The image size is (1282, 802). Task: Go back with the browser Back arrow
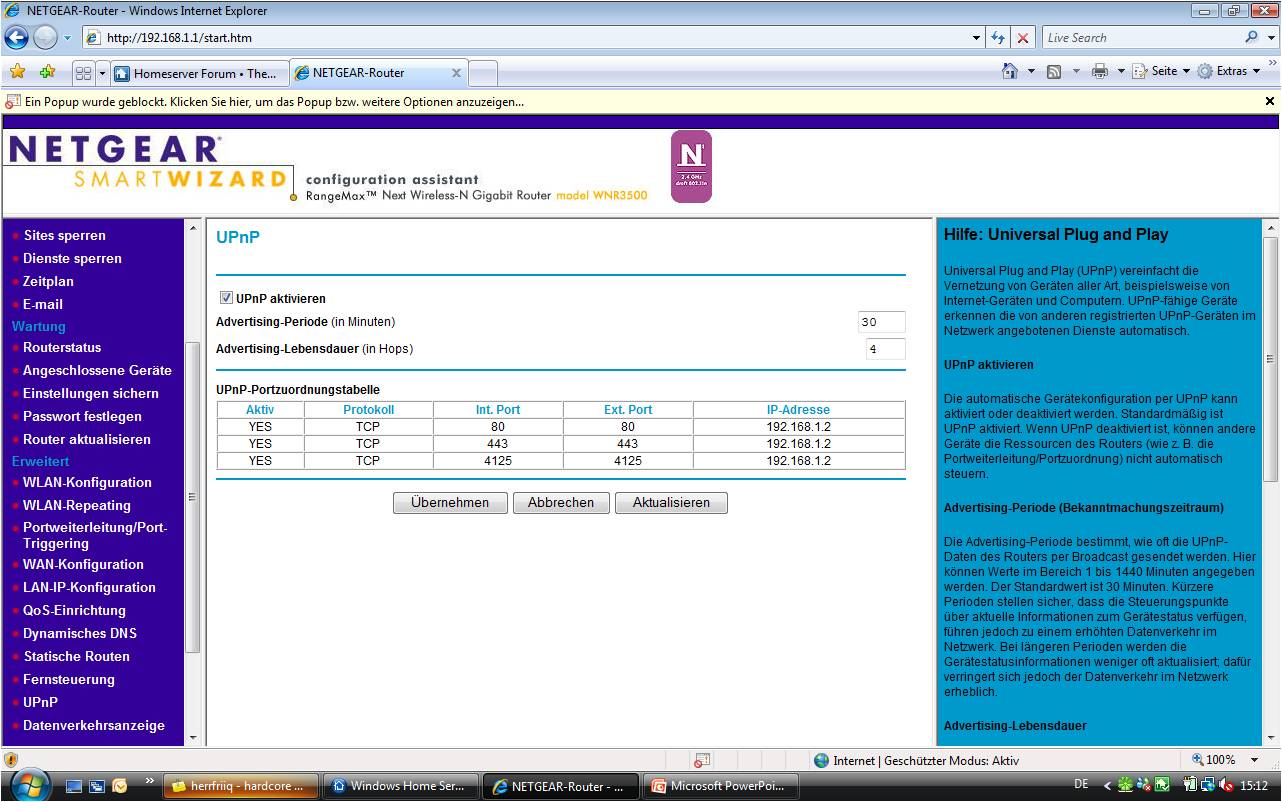pos(17,38)
